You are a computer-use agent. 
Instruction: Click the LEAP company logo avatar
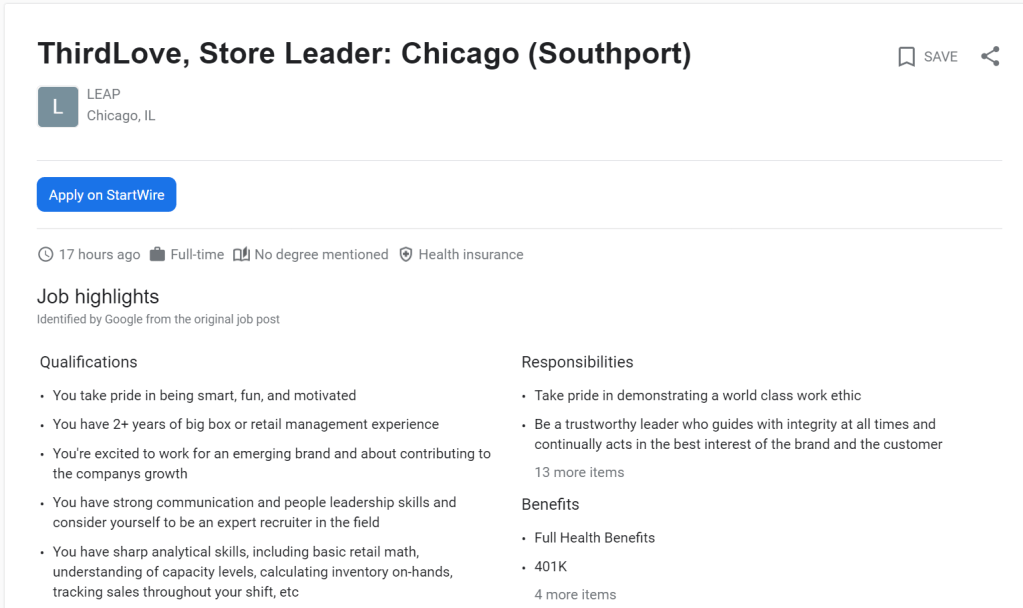point(58,107)
